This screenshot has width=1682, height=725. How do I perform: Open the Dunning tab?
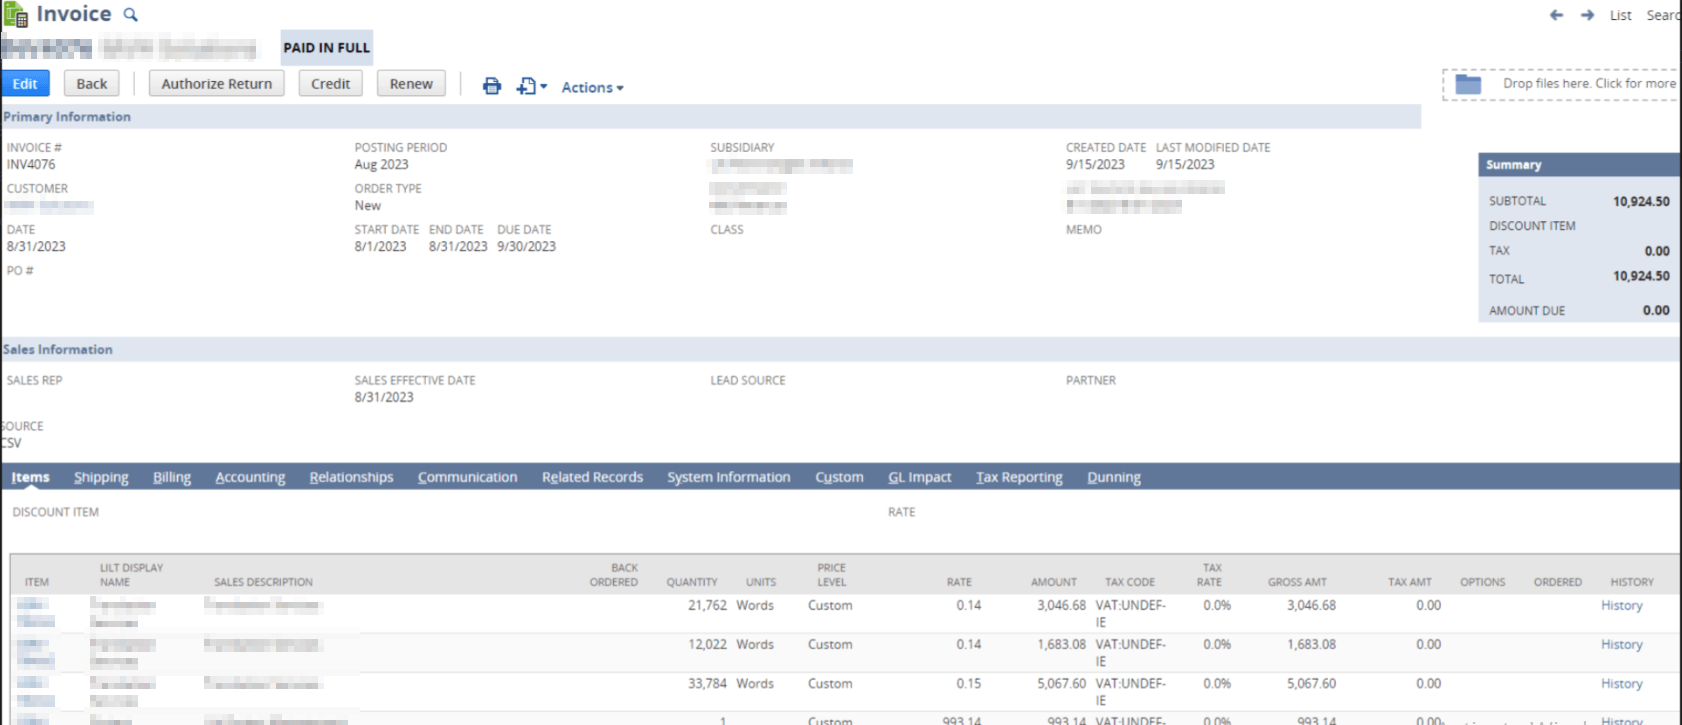[1114, 477]
